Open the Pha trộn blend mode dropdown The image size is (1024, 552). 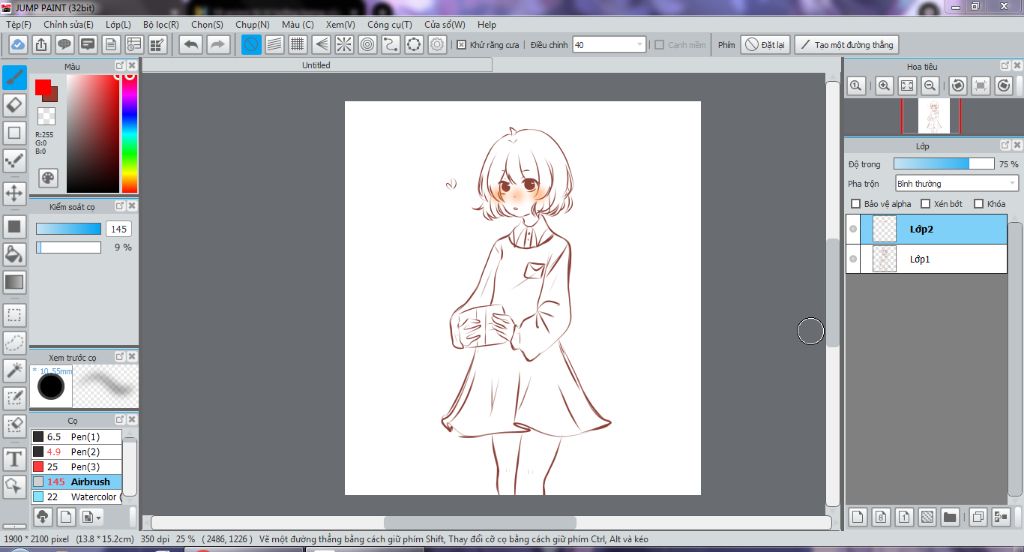pos(956,184)
